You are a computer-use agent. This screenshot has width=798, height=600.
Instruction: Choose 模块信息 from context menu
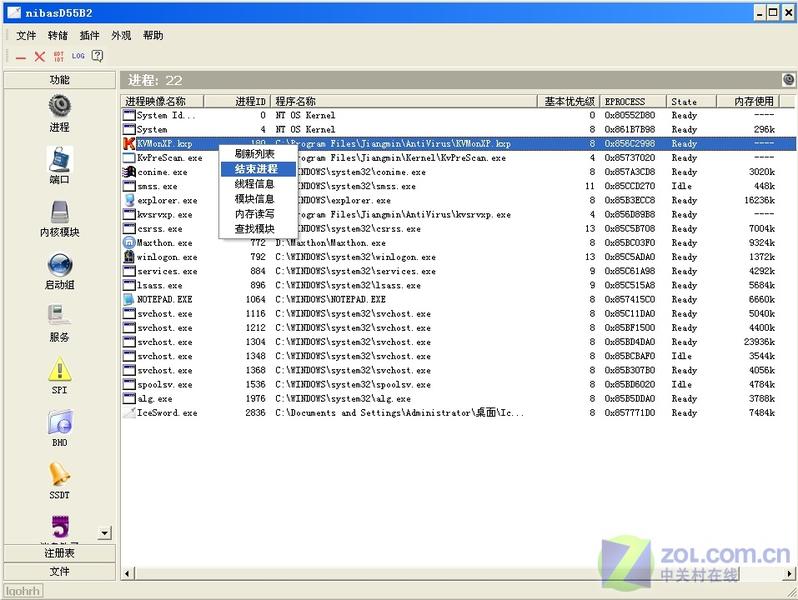258,199
